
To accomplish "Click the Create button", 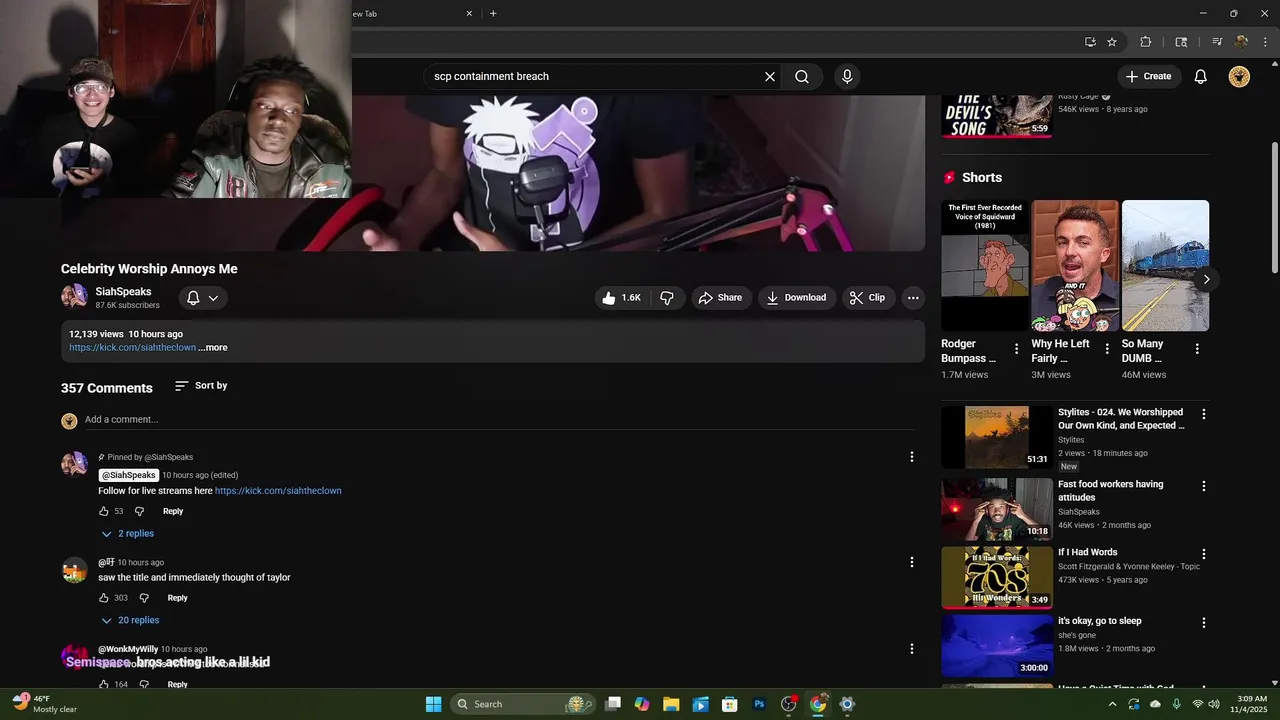I will pos(1149,76).
